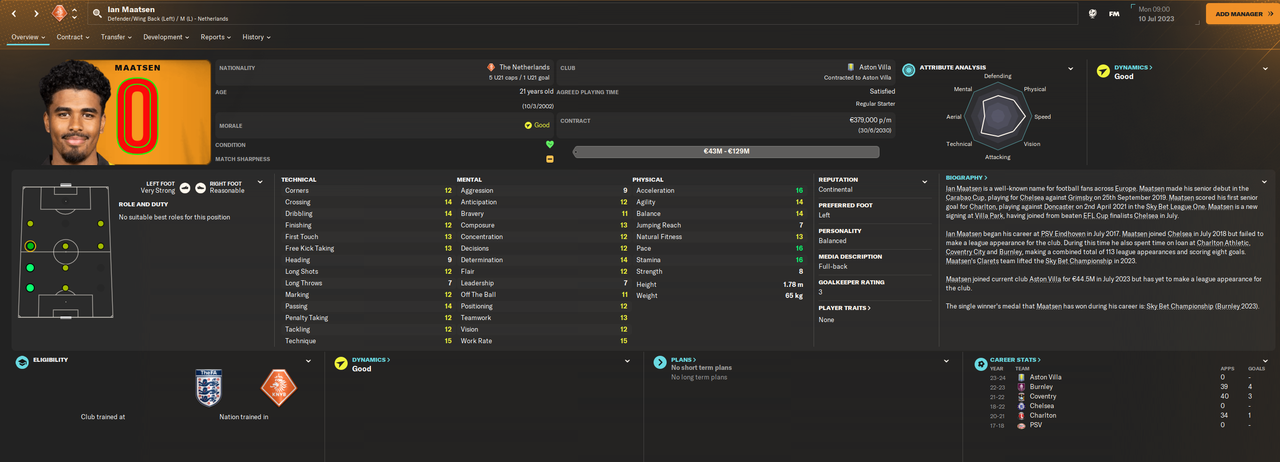Click the Work Rate attribute row
Image resolution: width=1280 pixels, height=462 pixels.
coord(542,341)
